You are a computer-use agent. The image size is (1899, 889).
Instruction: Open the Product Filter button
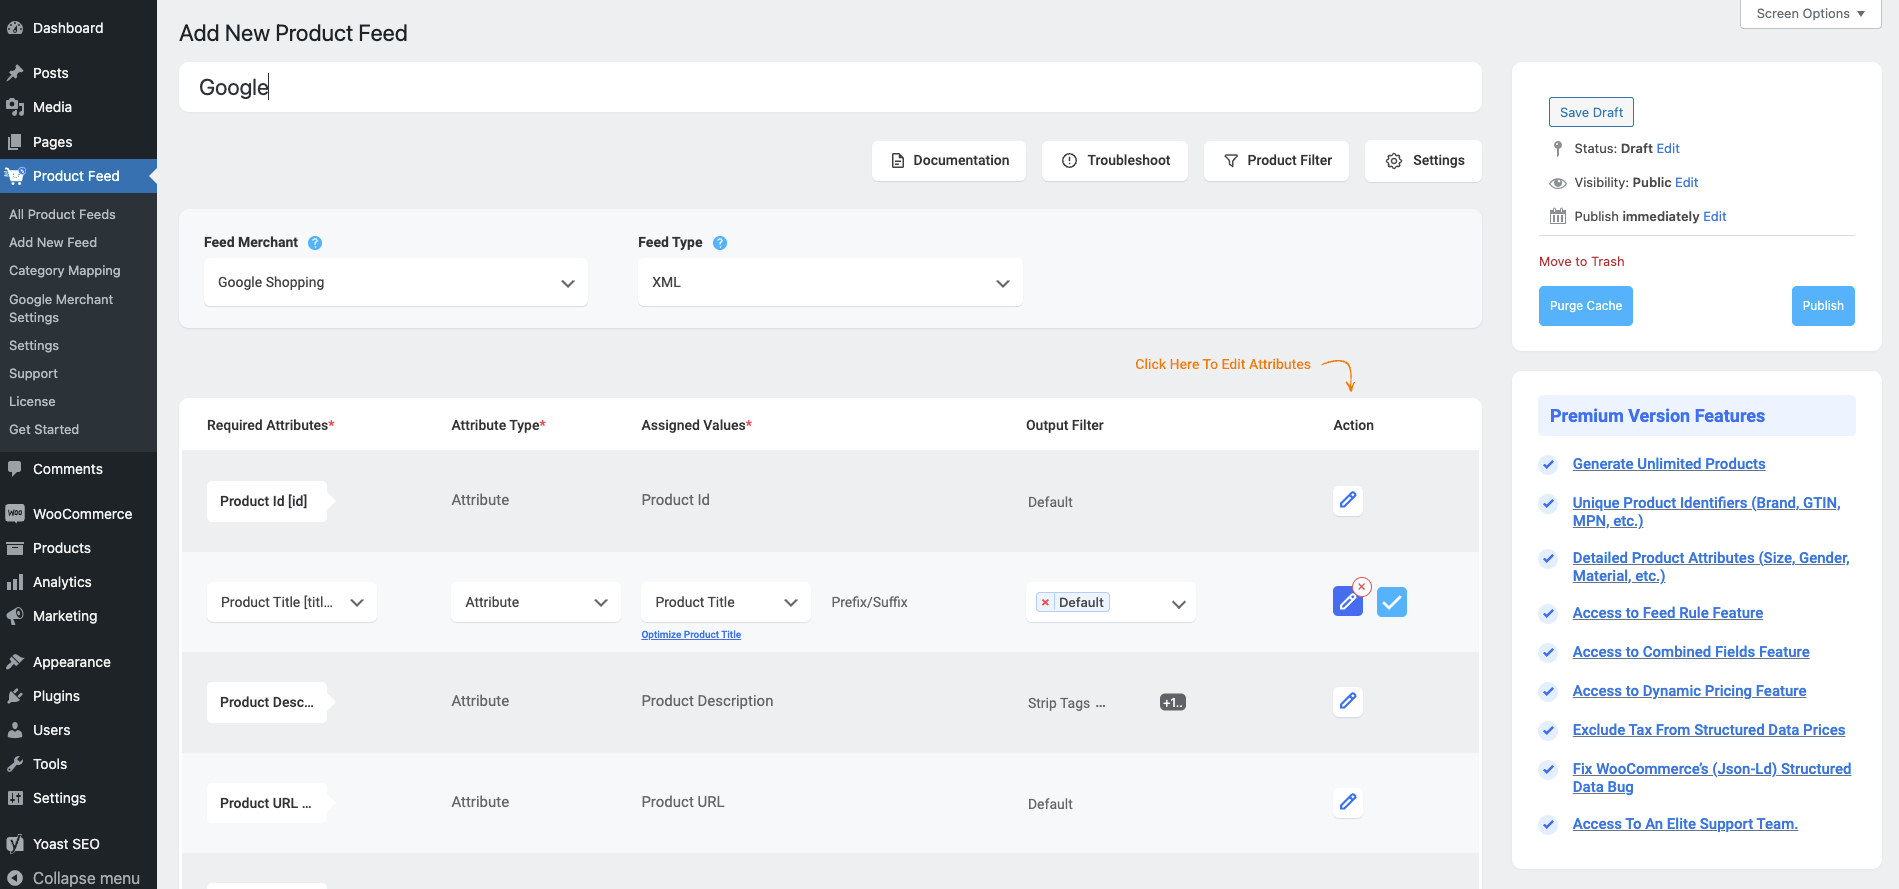pos(1276,160)
